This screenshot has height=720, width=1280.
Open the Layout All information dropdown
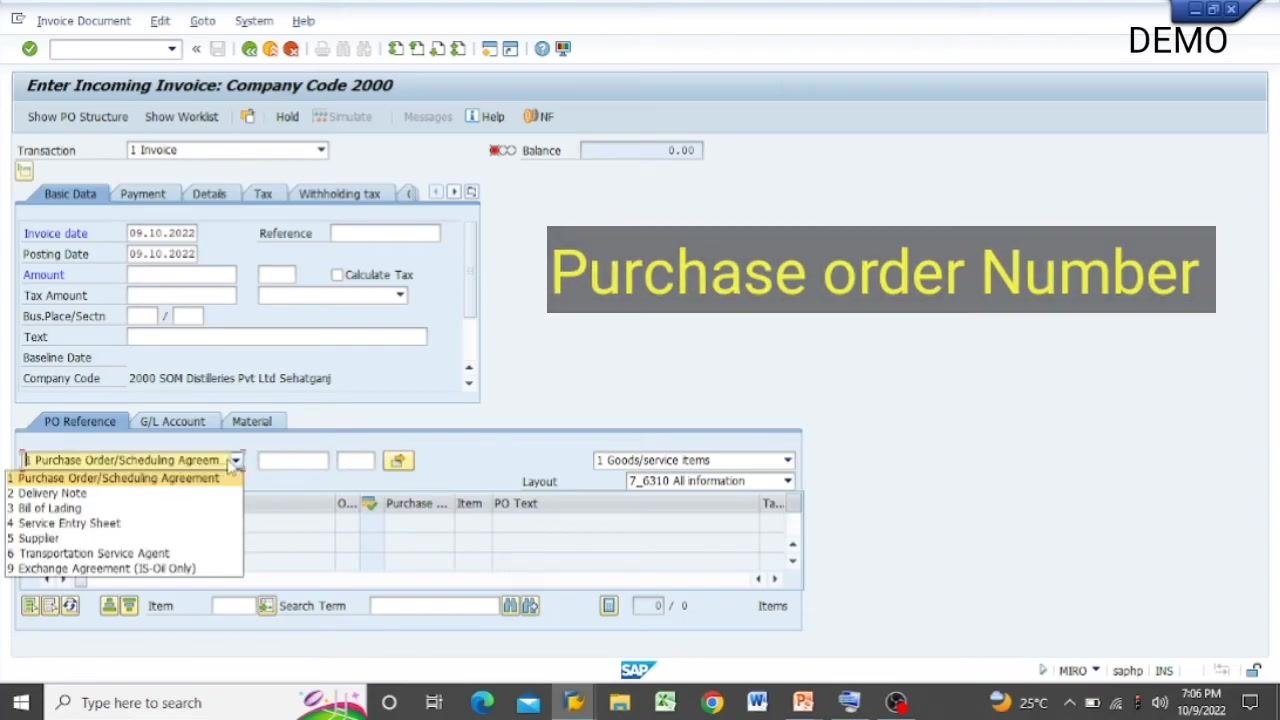tap(788, 482)
